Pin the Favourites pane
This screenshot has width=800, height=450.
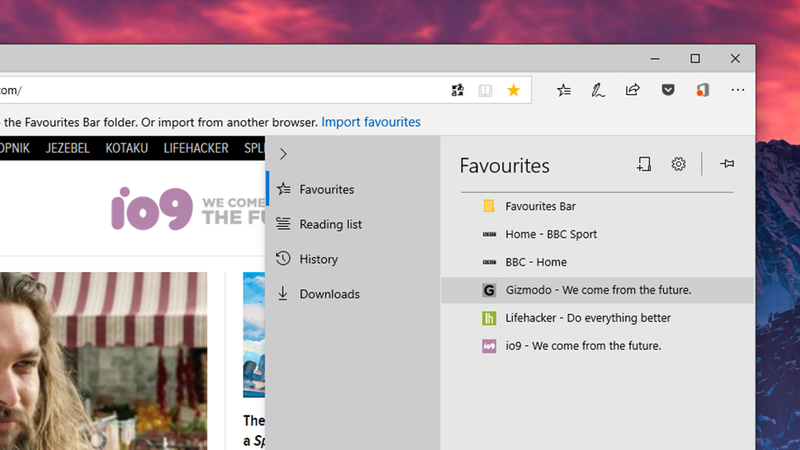click(727, 164)
